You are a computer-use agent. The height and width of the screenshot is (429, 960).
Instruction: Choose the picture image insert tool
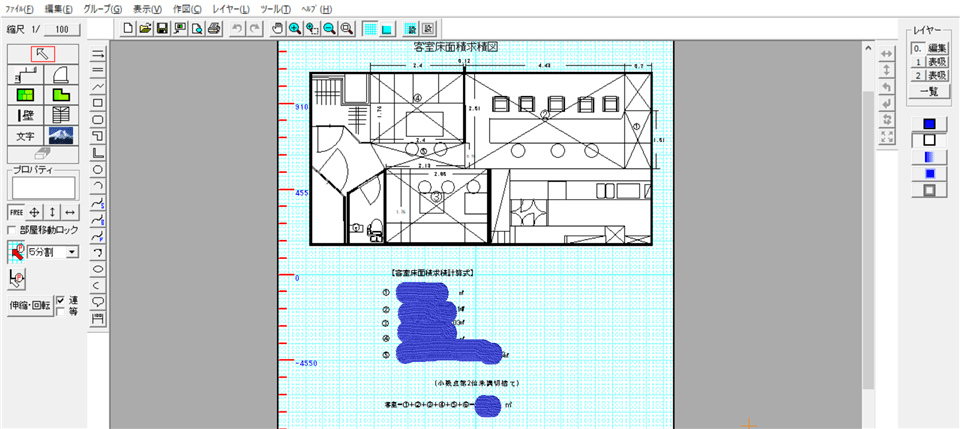click(63, 135)
